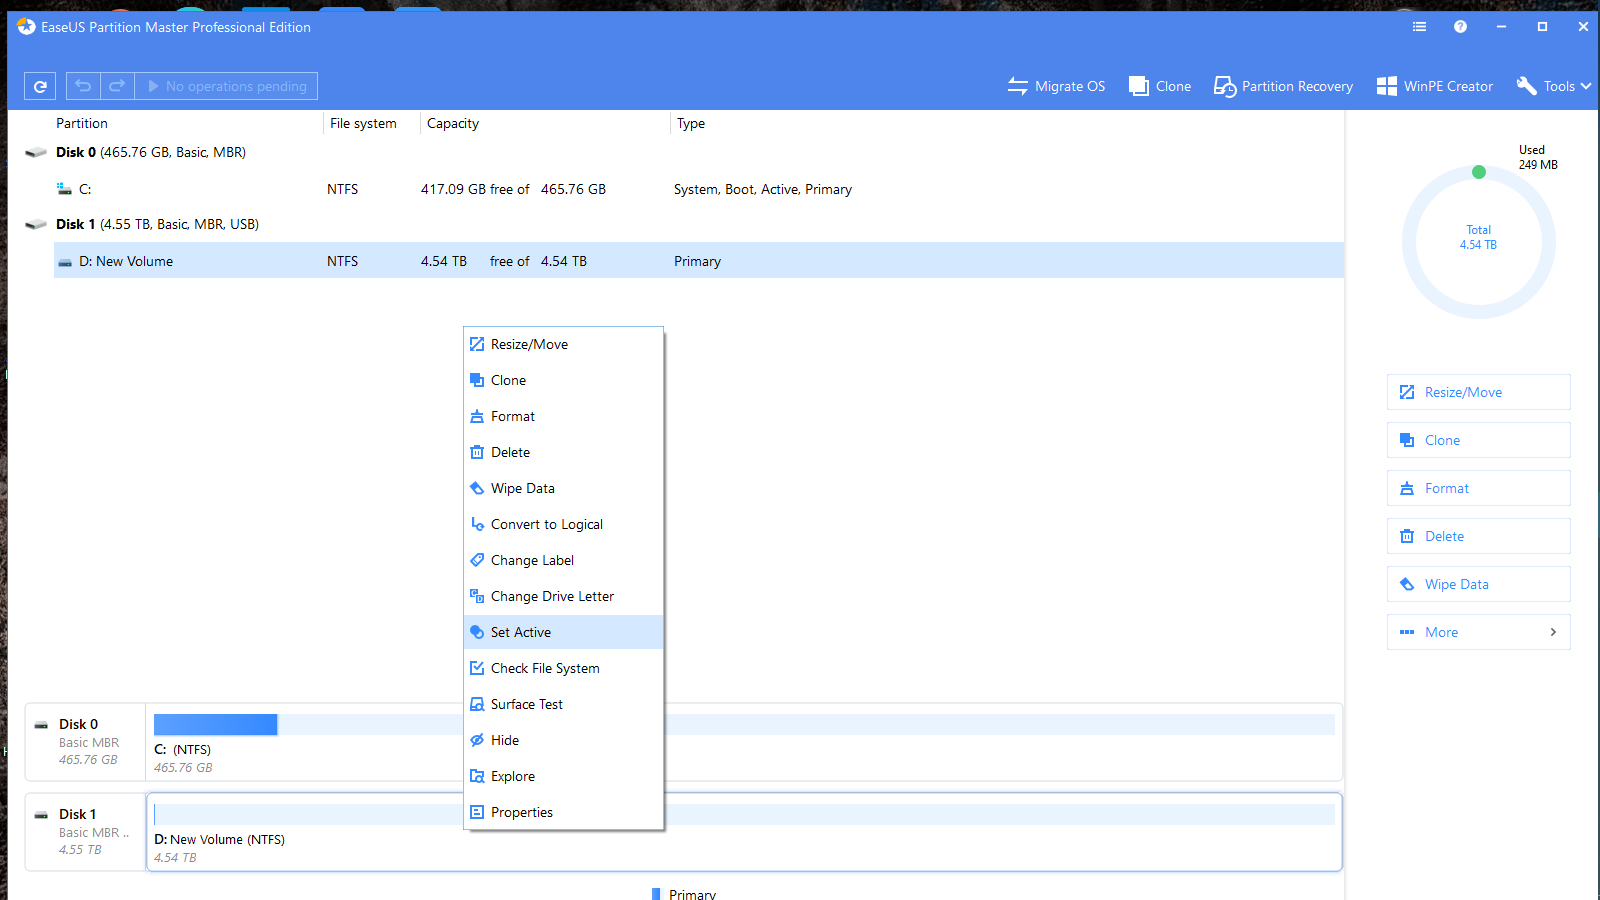Choose Set Active from context menu

(x=563, y=632)
